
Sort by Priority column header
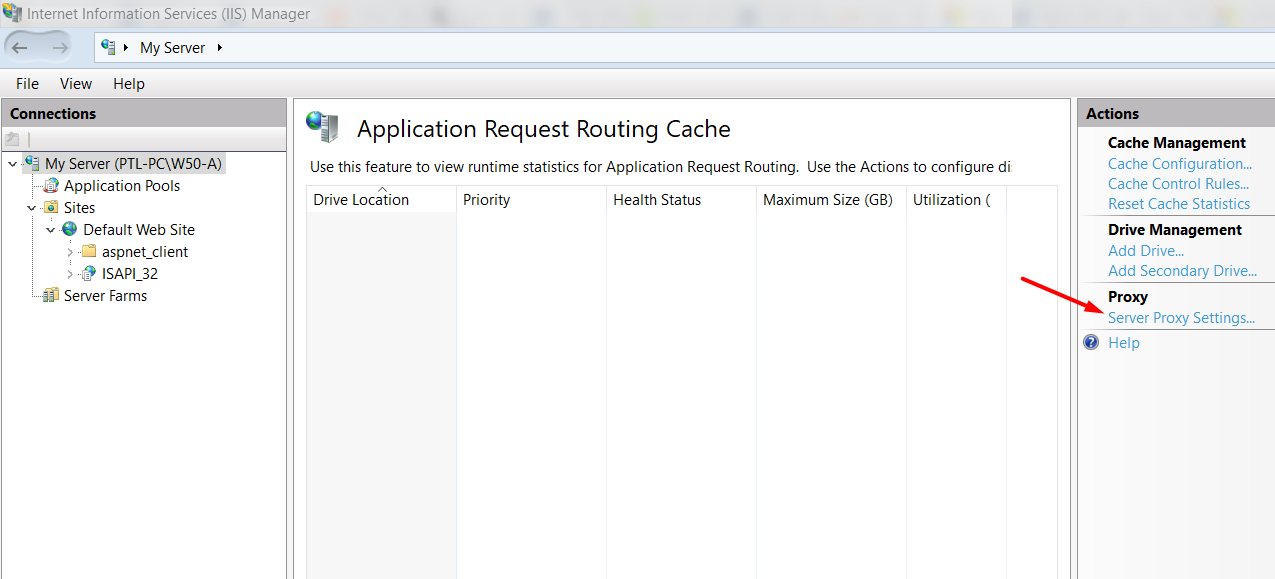[x=531, y=199]
